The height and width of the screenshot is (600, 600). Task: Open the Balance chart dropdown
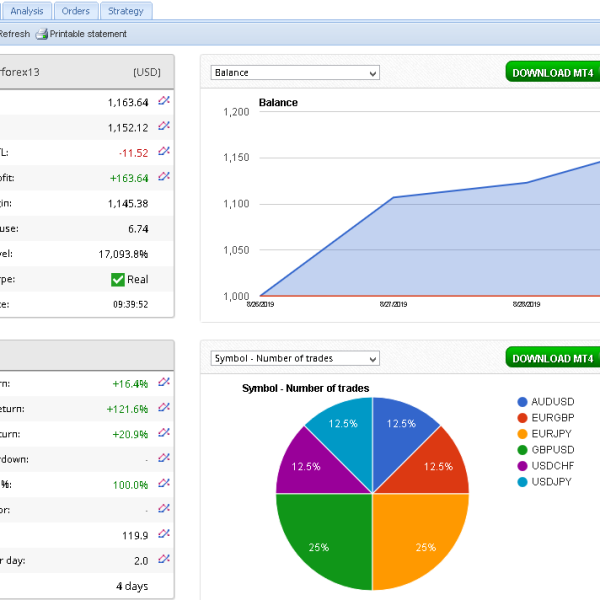(x=295, y=73)
